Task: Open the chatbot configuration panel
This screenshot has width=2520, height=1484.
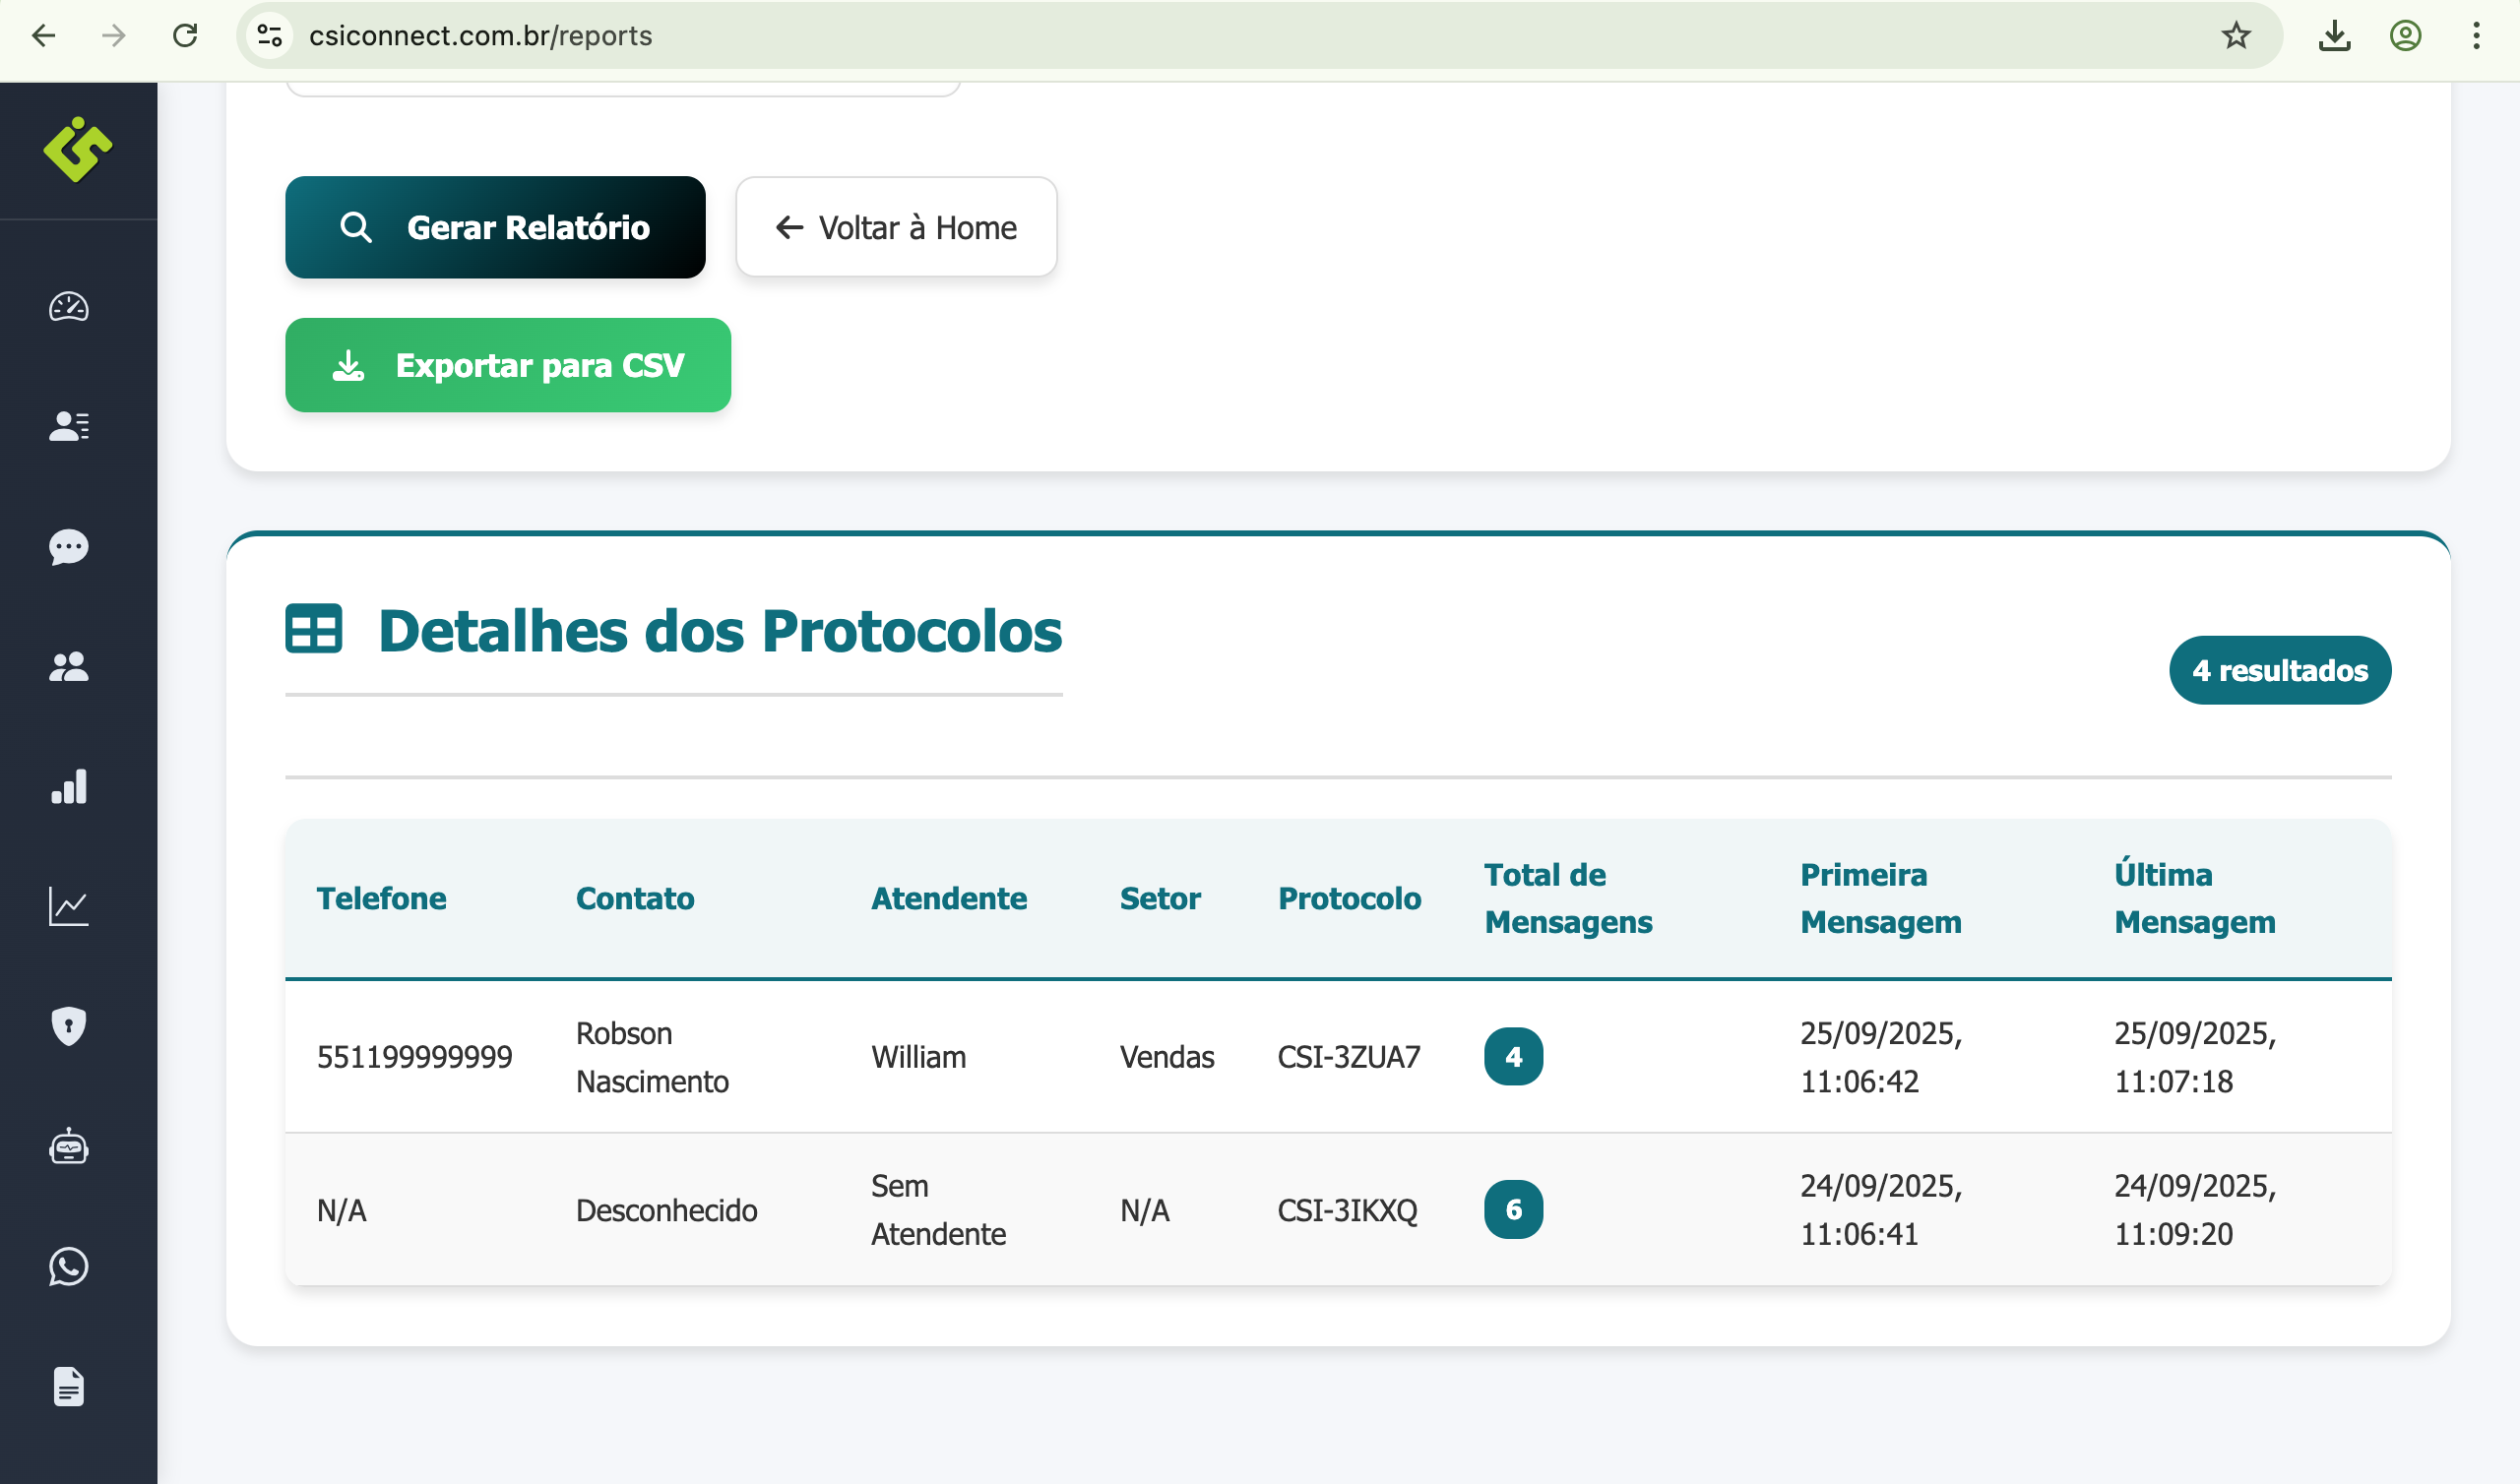Action: coord(68,1147)
